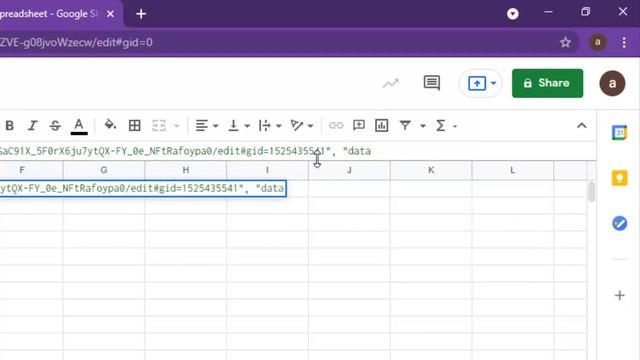
Task: Open Google Keep side panel
Action: click(x=620, y=178)
